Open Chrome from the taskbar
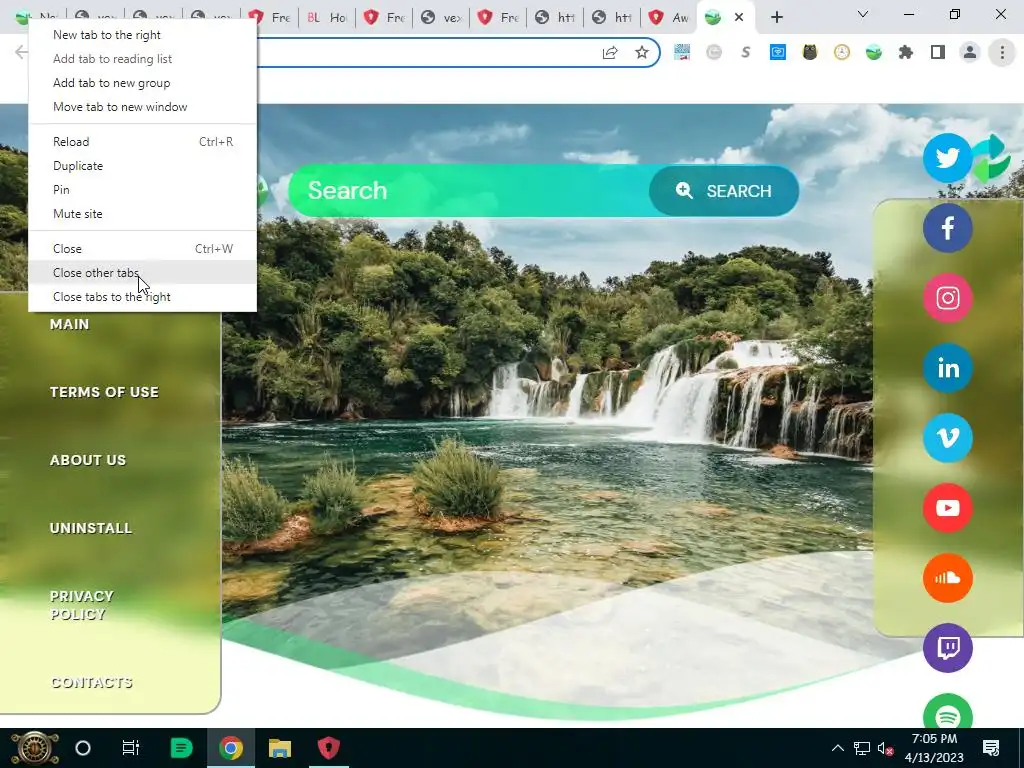The height and width of the screenshot is (768, 1024). click(231, 748)
